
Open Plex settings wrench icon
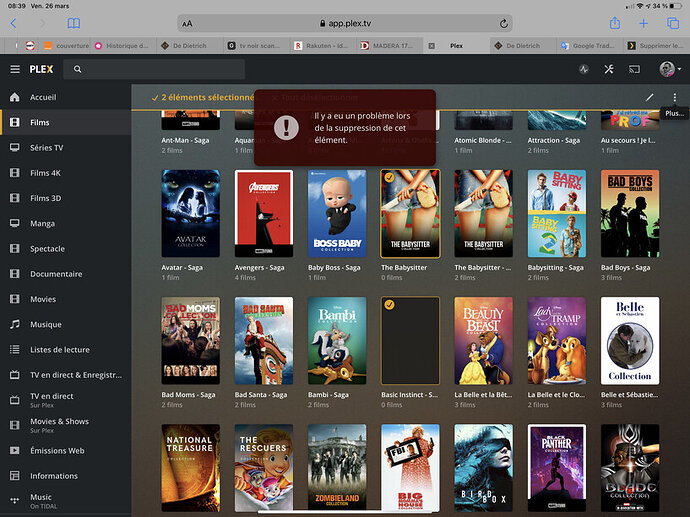[609, 69]
